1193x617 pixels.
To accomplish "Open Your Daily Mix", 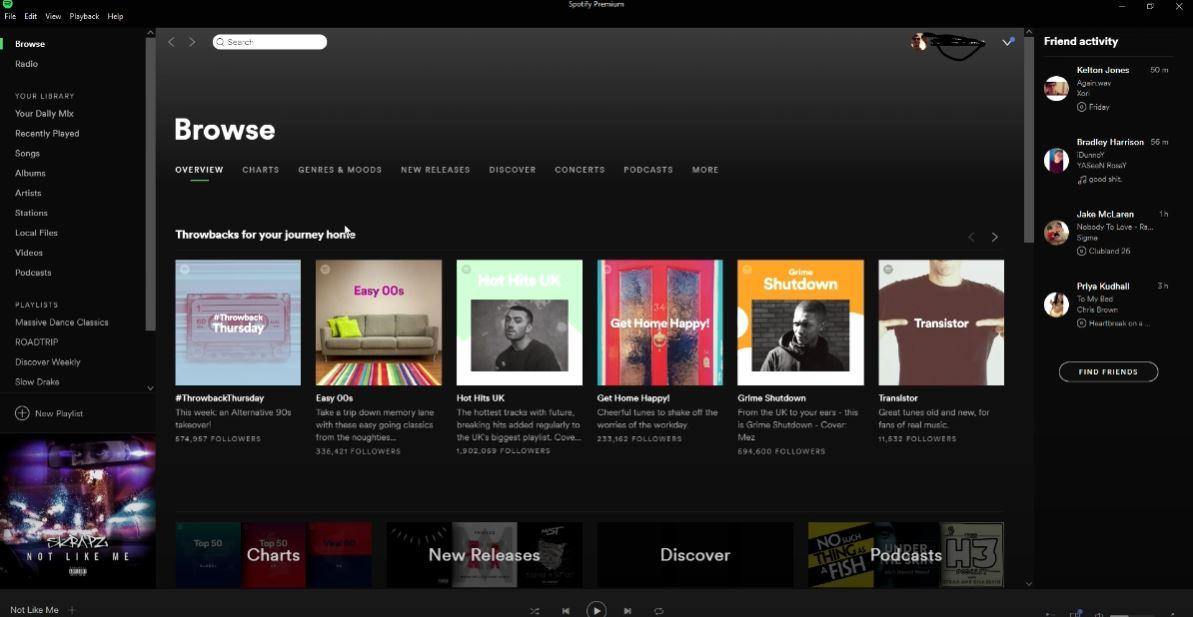I will (44, 113).
